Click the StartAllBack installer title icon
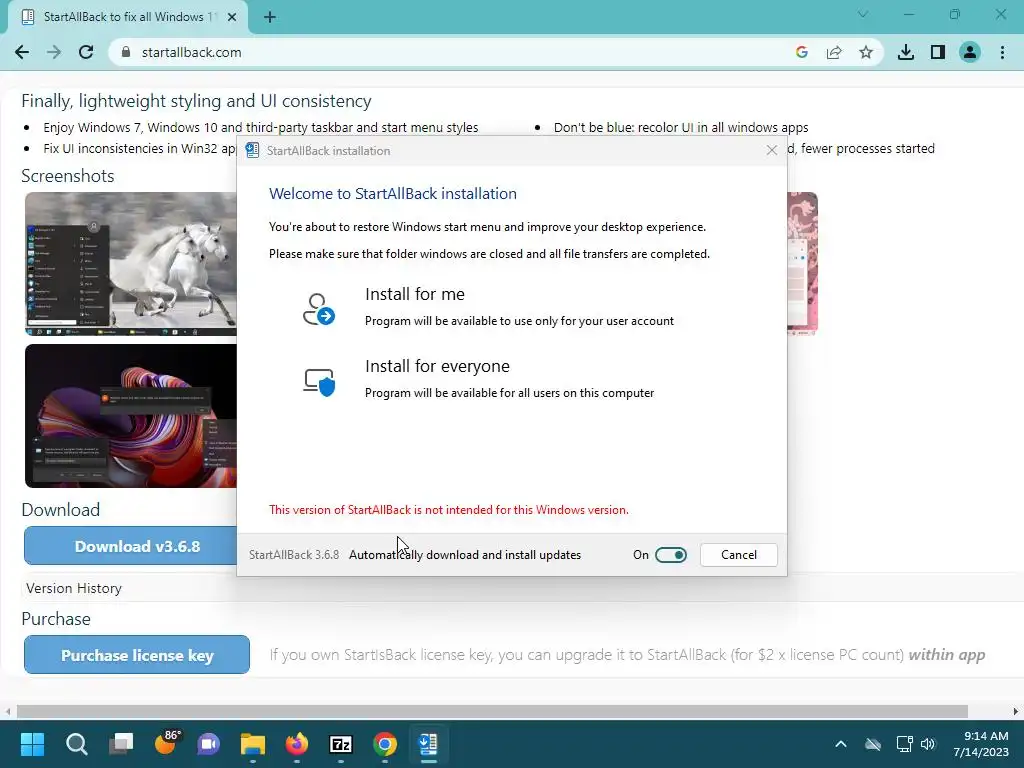Image resolution: width=1024 pixels, height=768 pixels. coord(252,150)
